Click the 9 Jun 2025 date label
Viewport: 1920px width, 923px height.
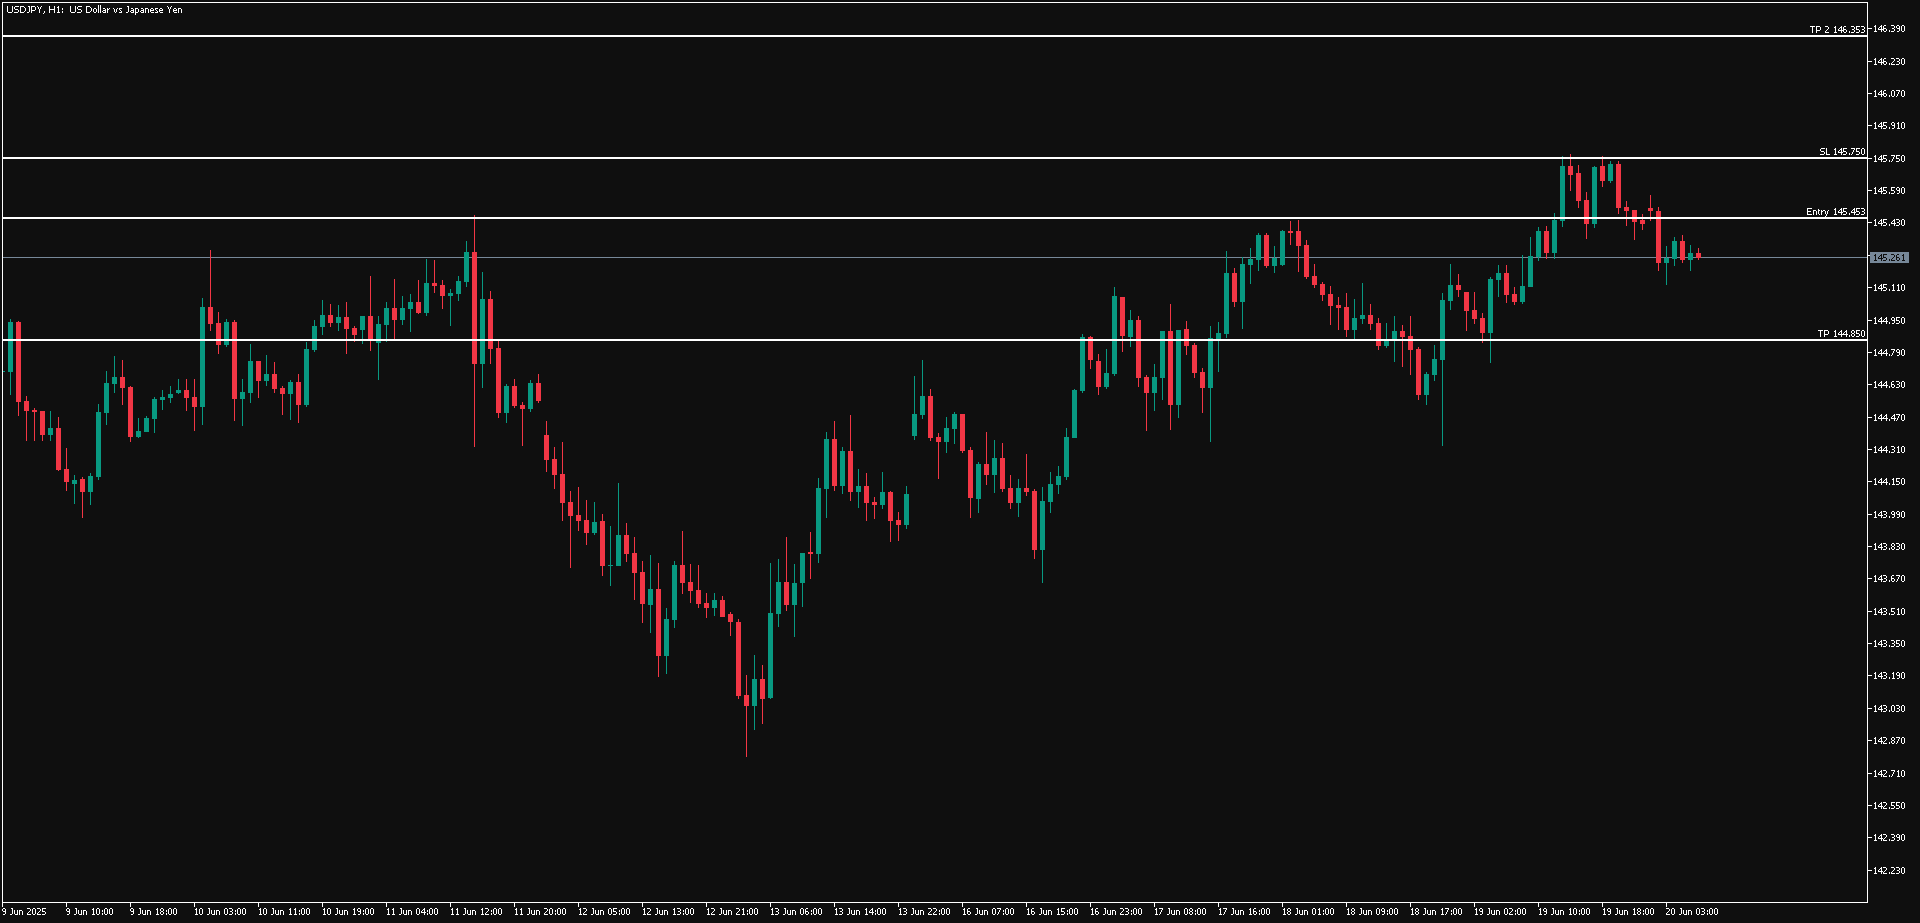pyautogui.click(x=24, y=912)
